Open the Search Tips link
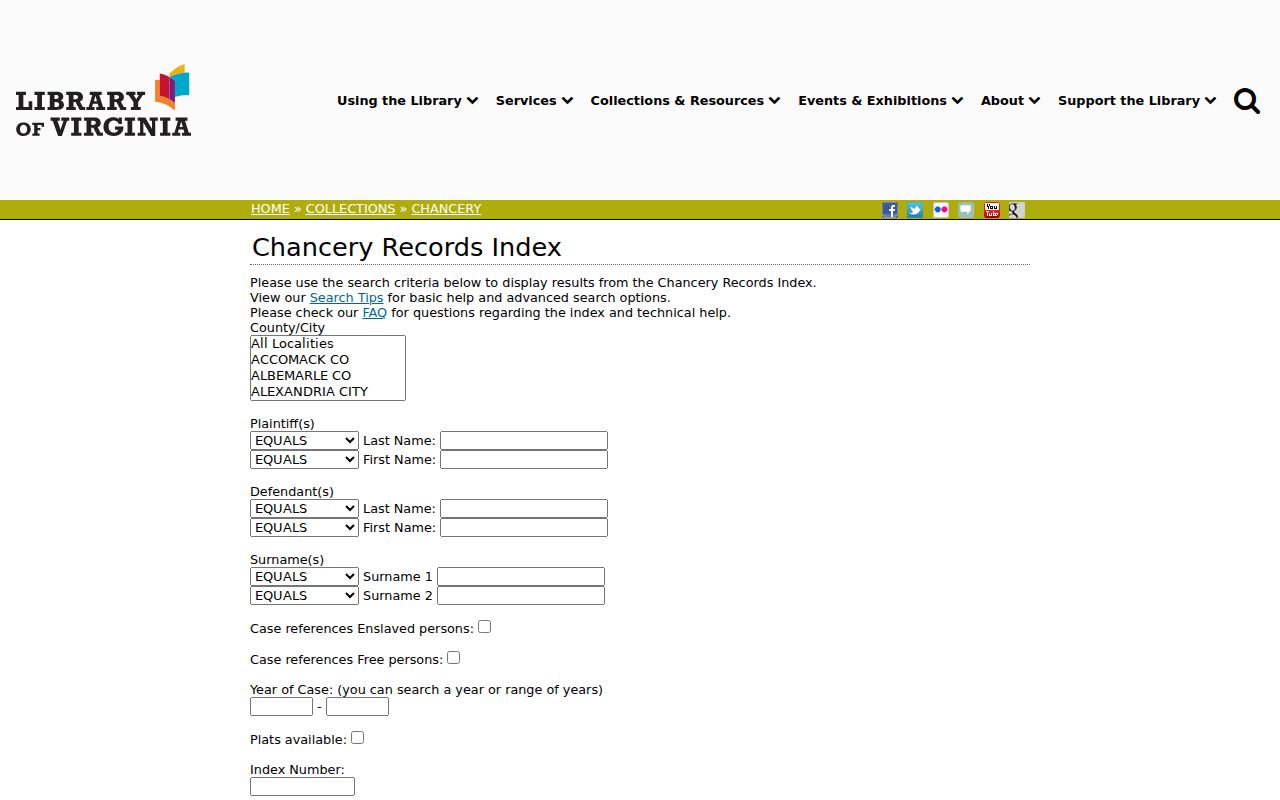This screenshot has width=1280, height=800. point(346,298)
